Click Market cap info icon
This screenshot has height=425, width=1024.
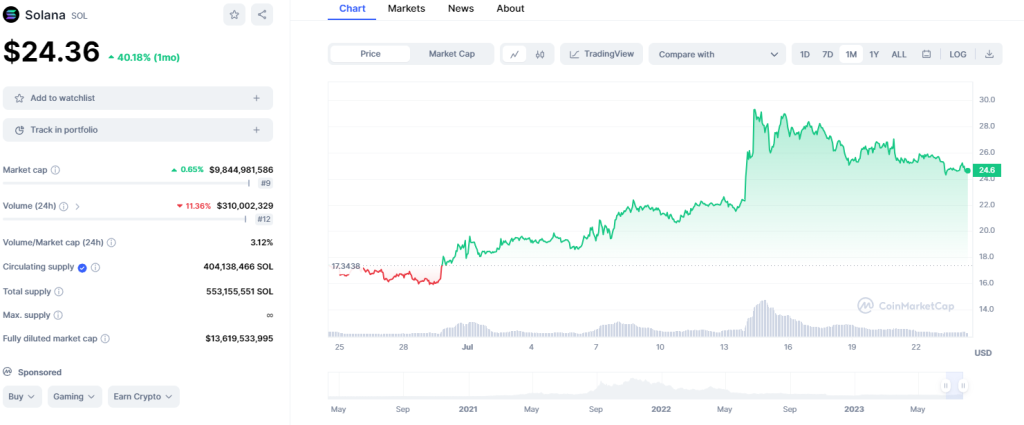tap(56, 170)
